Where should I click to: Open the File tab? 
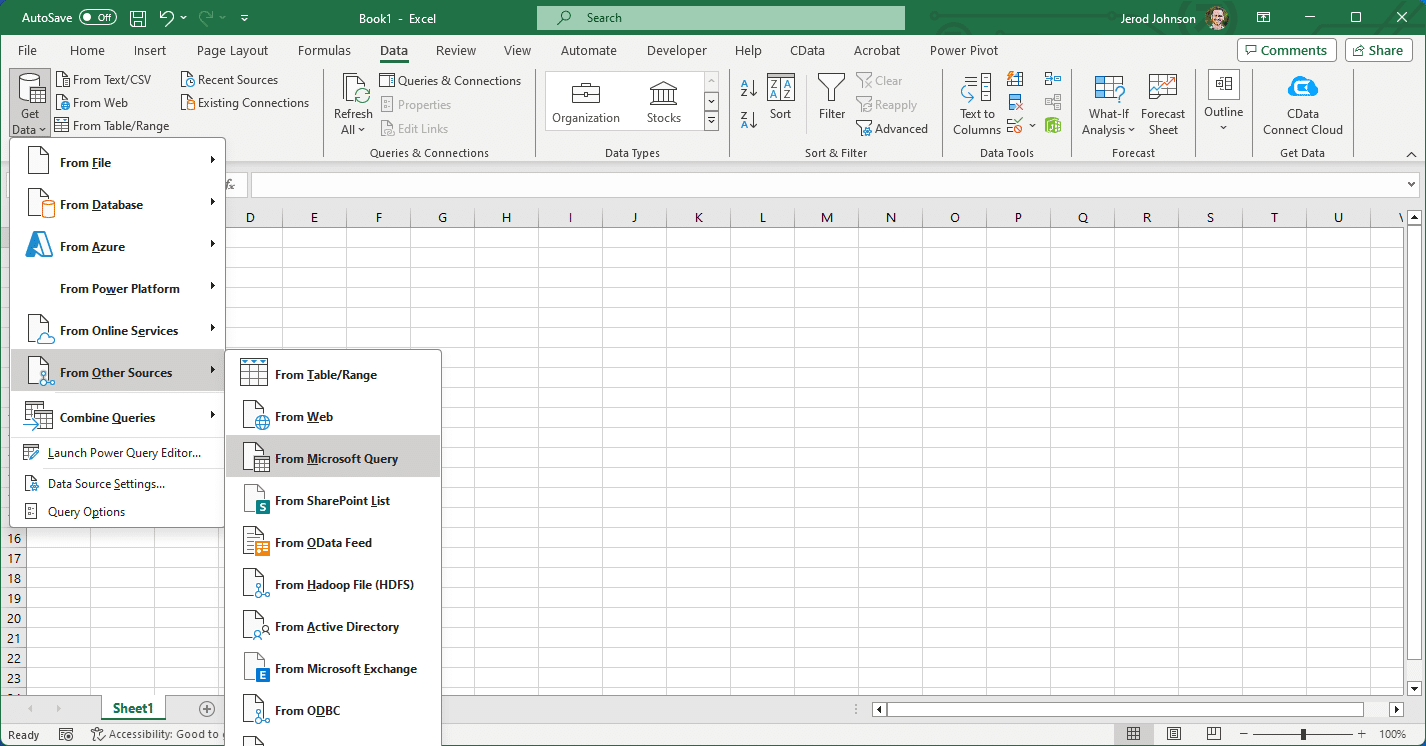coord(27,50)
